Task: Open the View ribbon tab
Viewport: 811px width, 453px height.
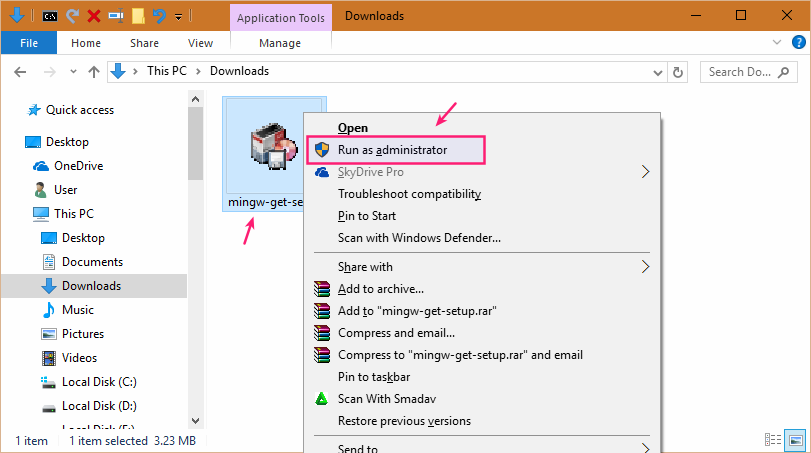Action: pos(200,43)
